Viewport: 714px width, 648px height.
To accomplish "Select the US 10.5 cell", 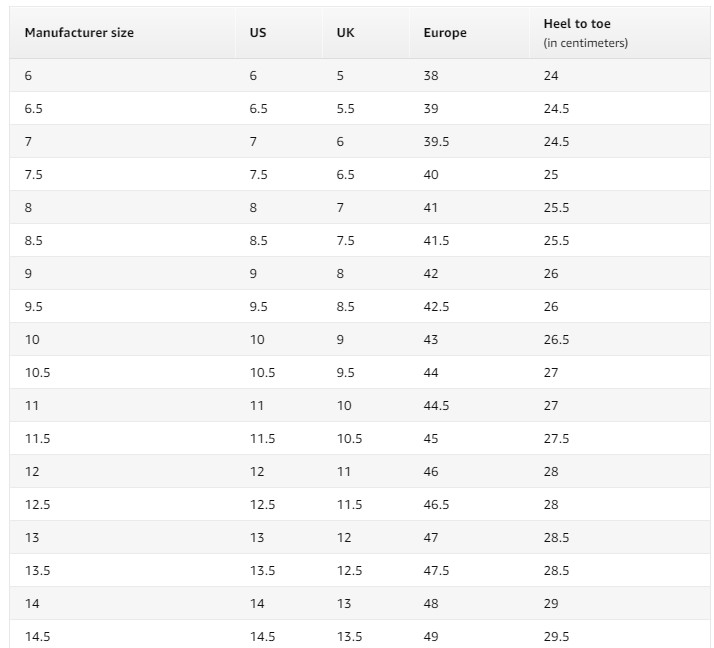I will [262, 373].
